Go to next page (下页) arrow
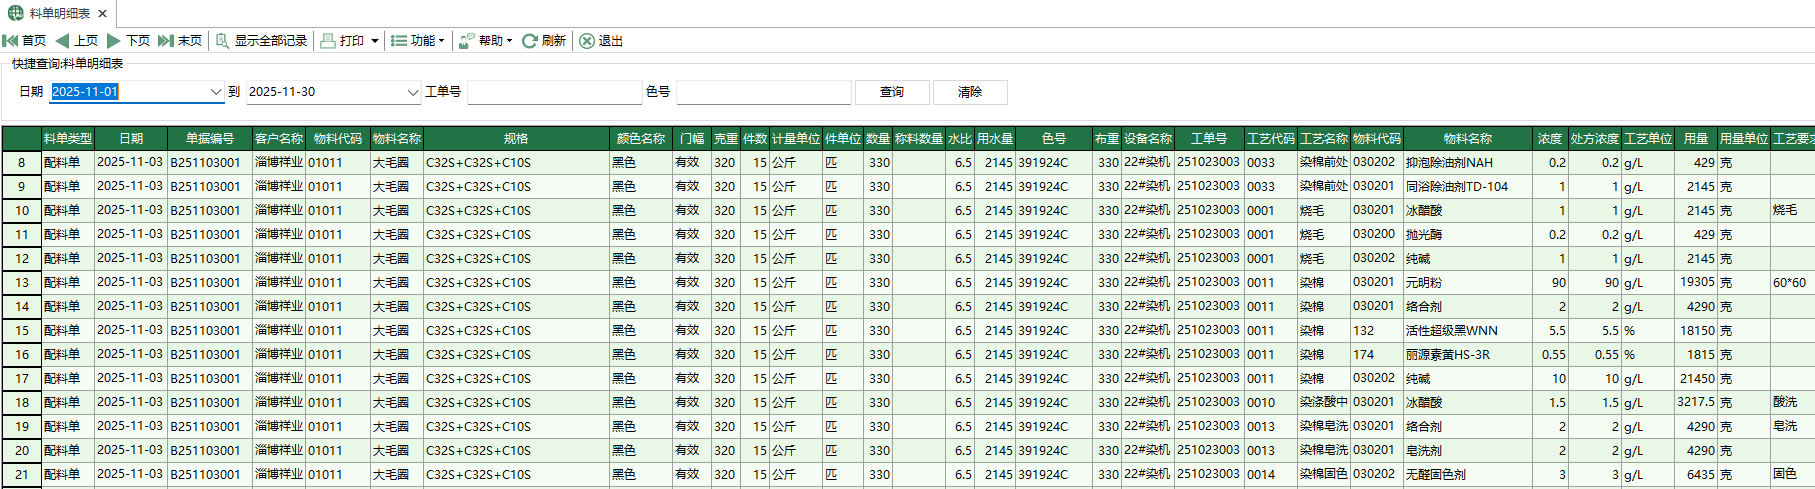This screenshot has width=1815, height=489. [114, 41]
